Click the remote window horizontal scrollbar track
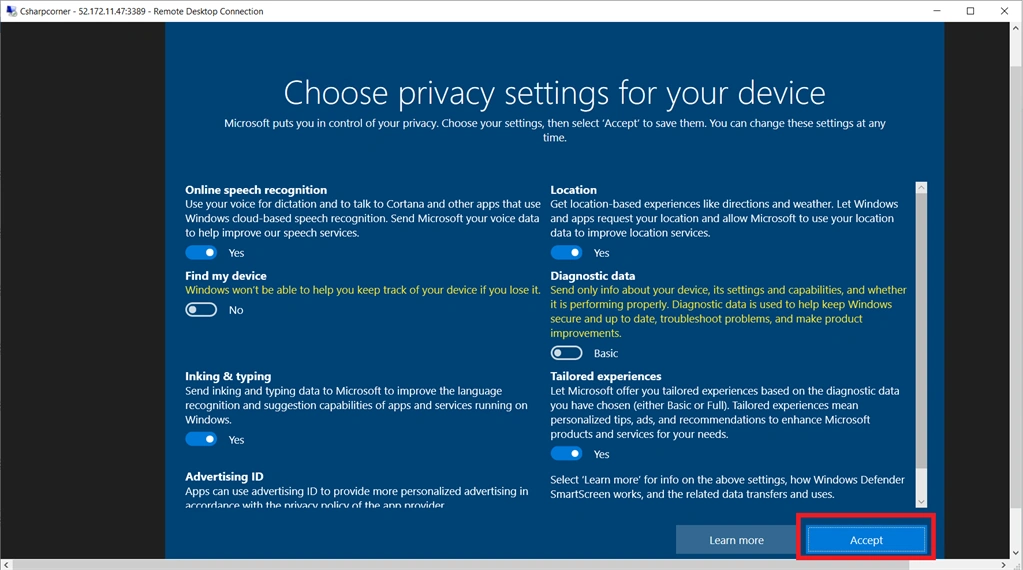This screenshot has height=570, width=1023. [x=505, y=565]
